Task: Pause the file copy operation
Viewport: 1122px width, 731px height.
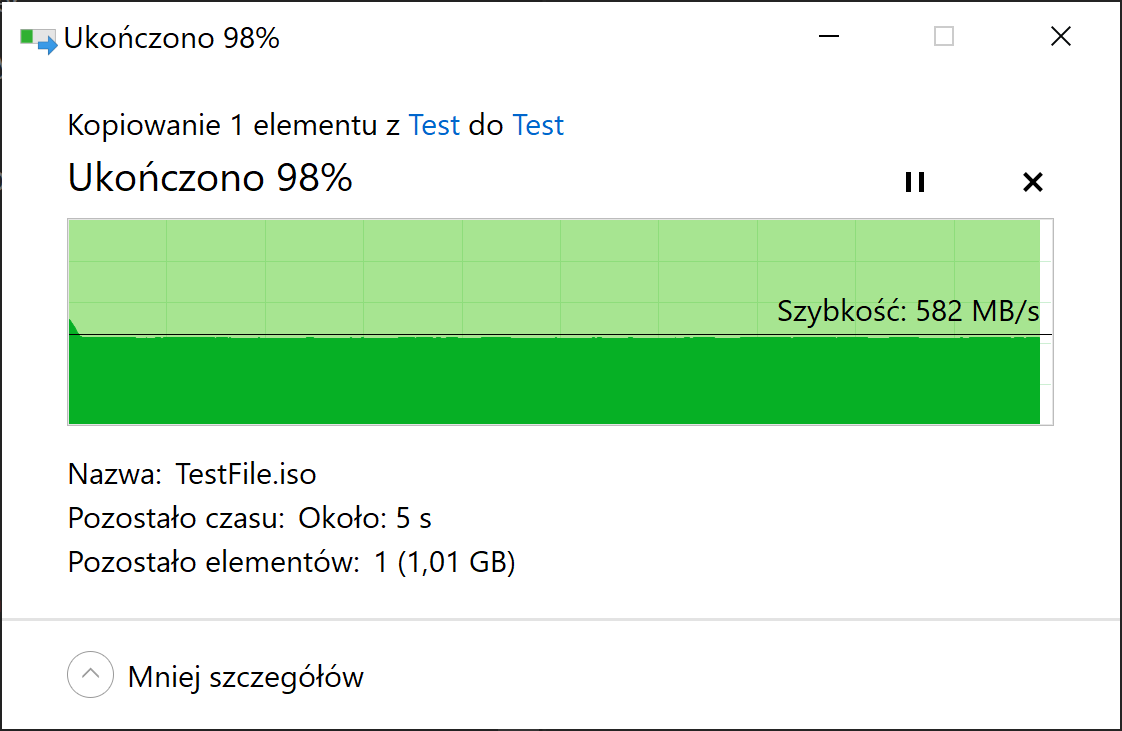Action: click(x=914, y=182)
